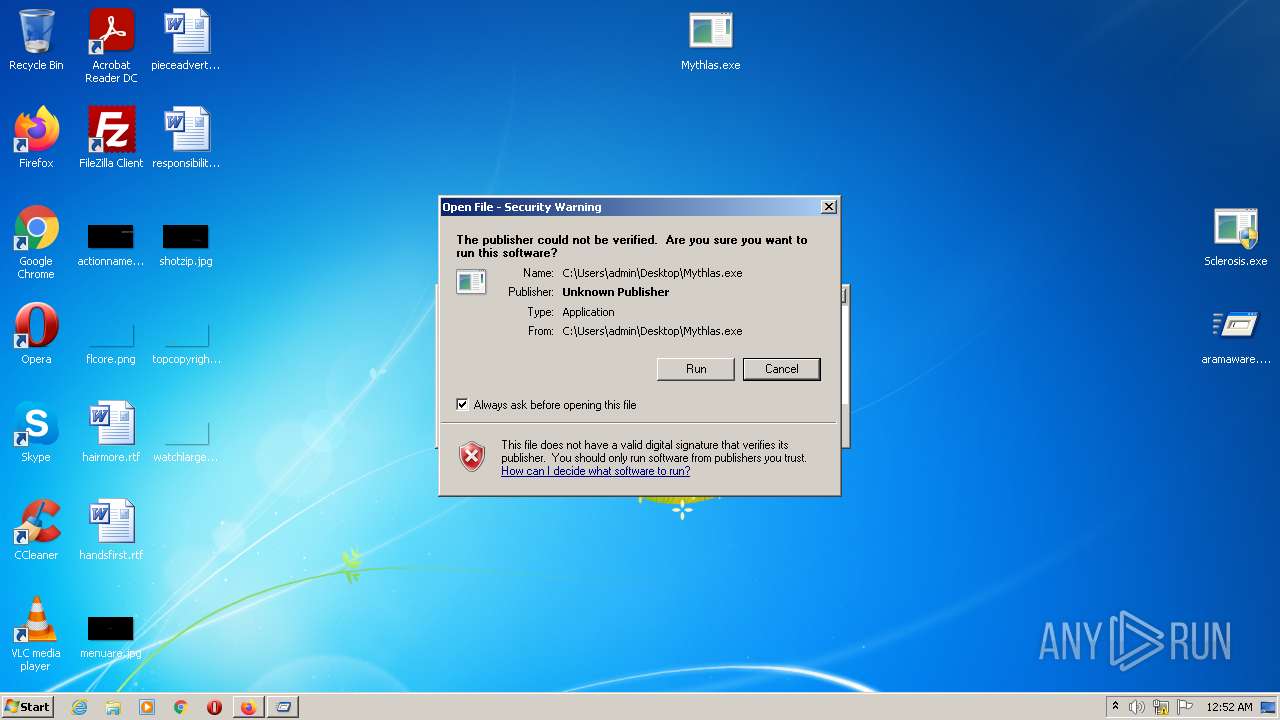
Task: Open Windows Explorer from taskbar
Action: 113,707
